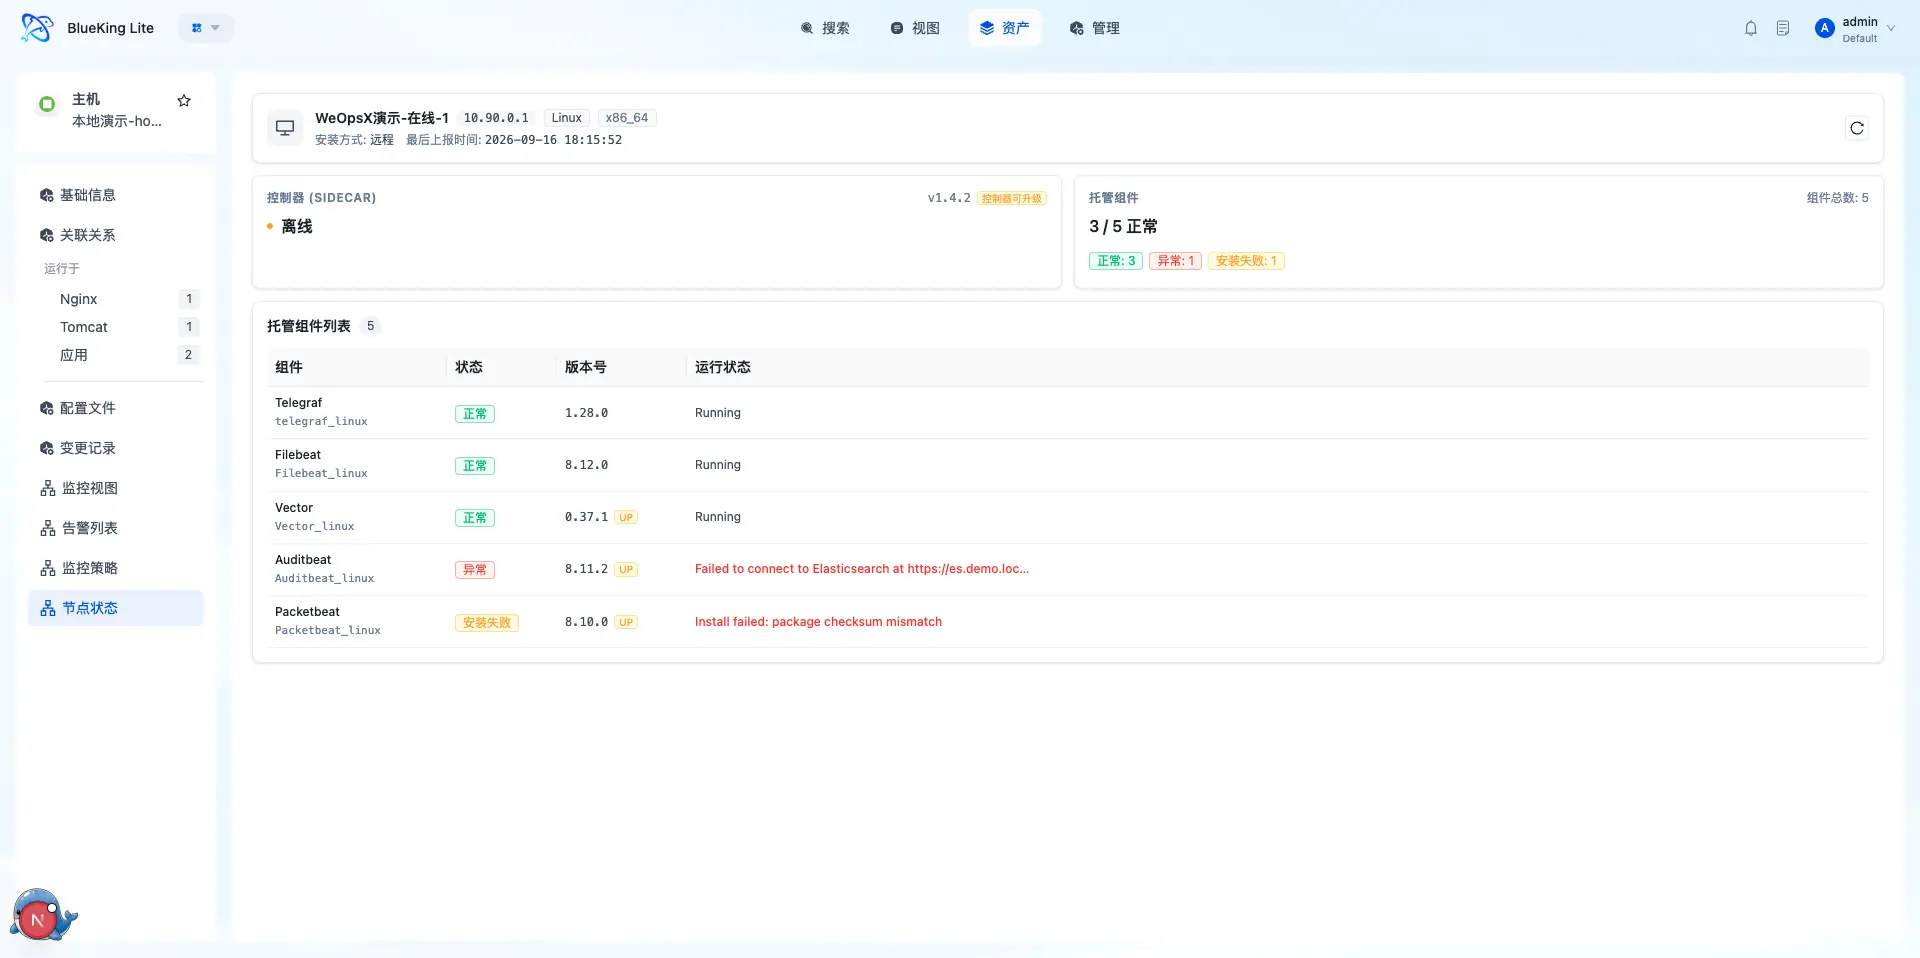Open 监控视图 in the sidebar

[x=116, y=488]
